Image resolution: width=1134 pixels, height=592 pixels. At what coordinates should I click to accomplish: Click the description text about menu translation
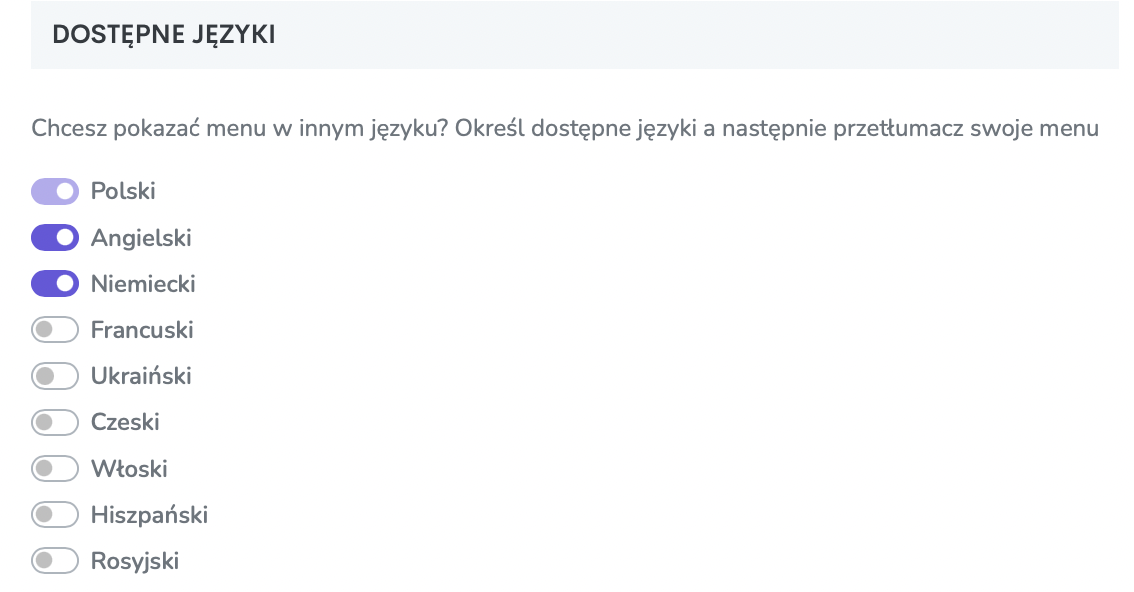(x=565, y=129)
